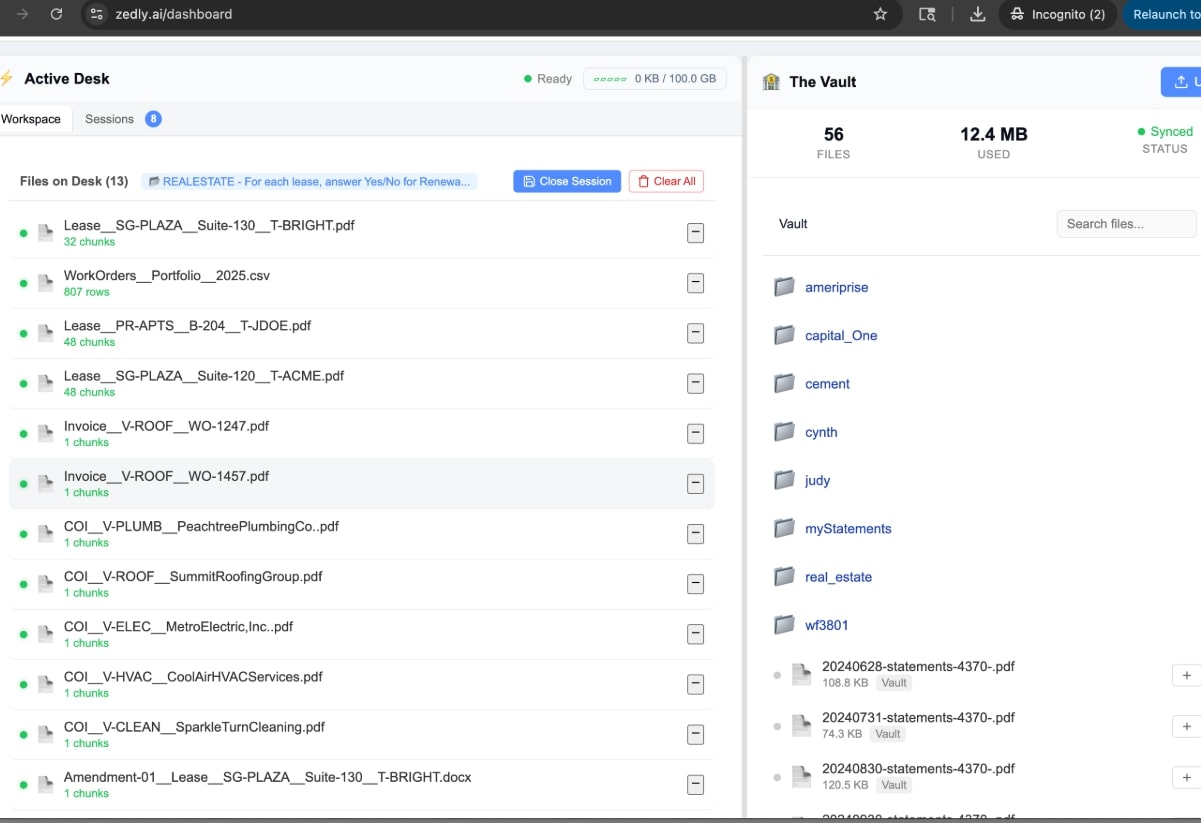Toggle the green dot next to COI__V-HVAC__CoolAirHVACServices.pdf
The width and height of the screenshot is (1201, 823).
point(22,684)
